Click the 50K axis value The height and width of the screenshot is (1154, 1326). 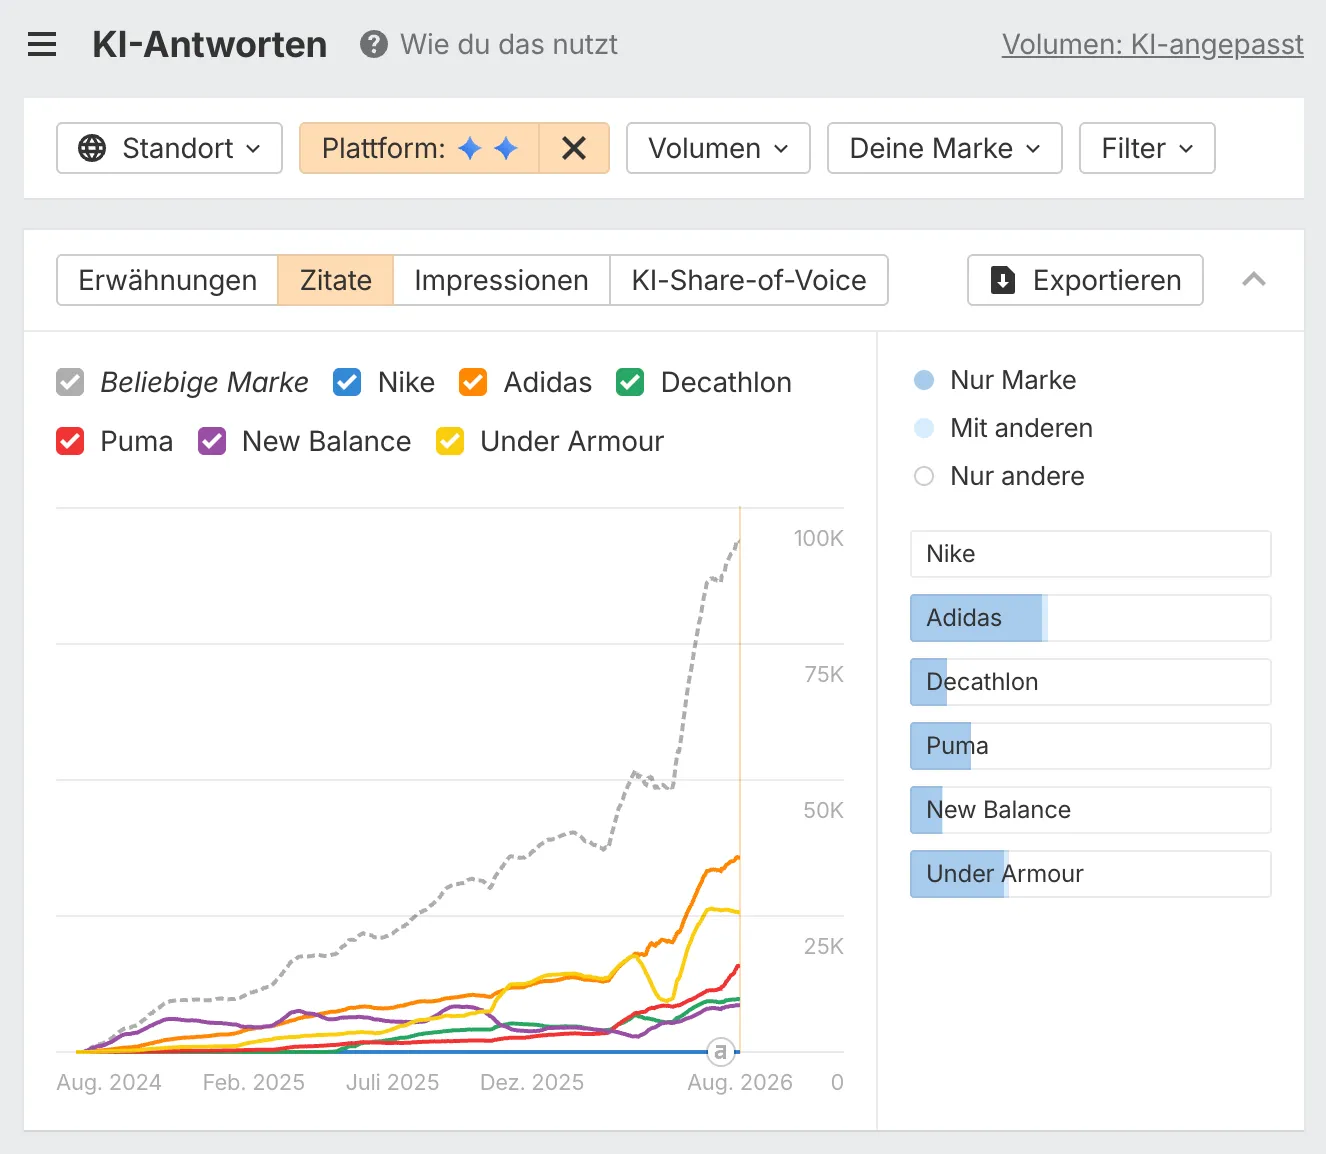(x=824, y=810)
